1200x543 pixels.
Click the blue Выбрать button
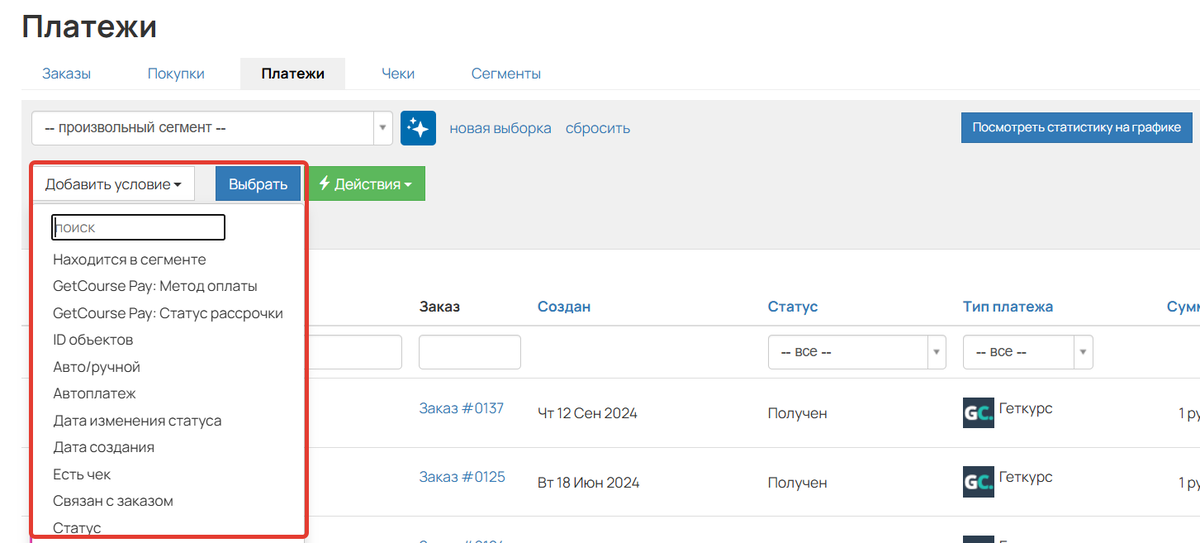(258, 184)
